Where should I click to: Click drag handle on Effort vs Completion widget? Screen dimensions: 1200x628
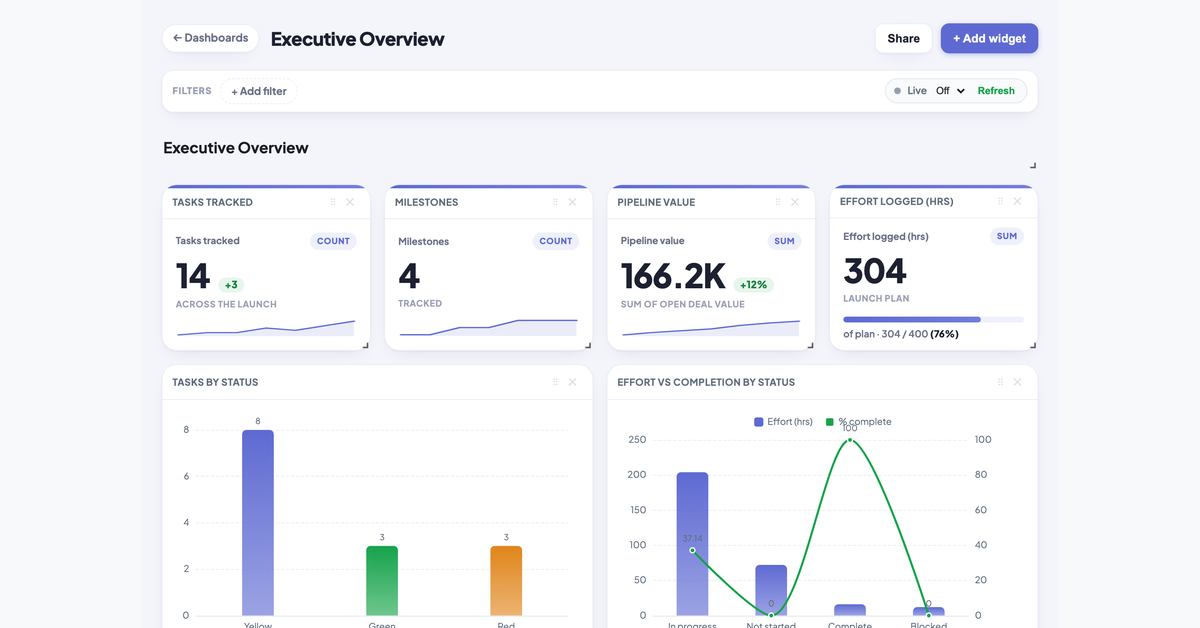[1000, 382]
